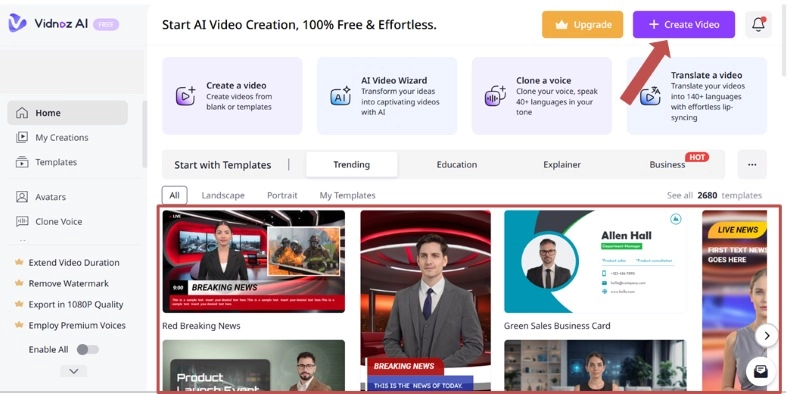Open the Green Sales Business Card thumbnail

(x=595, y=261)
